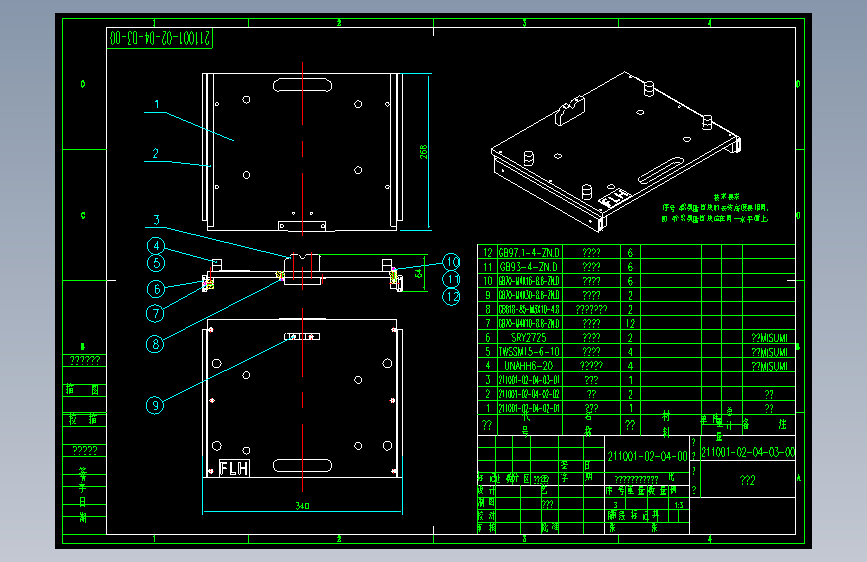Screen dimensions: 867x562
Task: Click the TWSSM15-6-10 part code cell
Action: [x=529, y=352]
